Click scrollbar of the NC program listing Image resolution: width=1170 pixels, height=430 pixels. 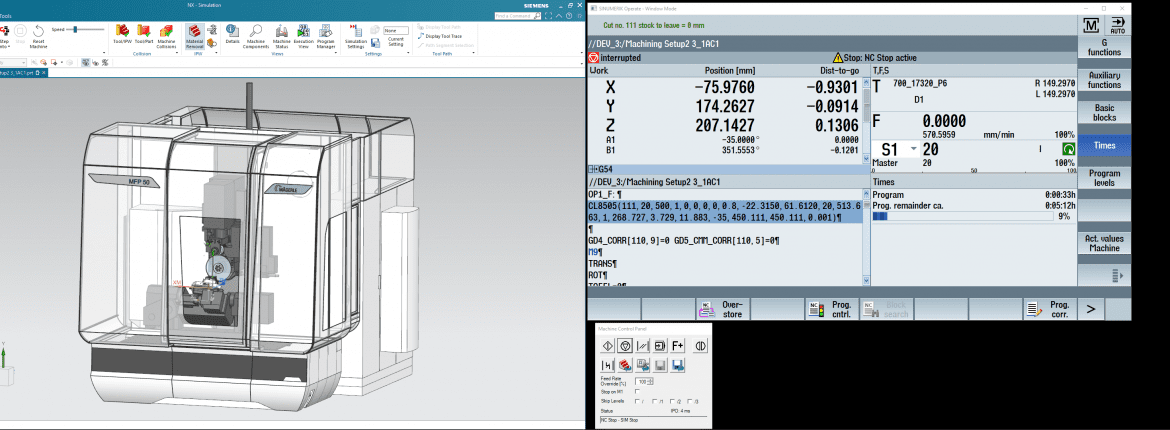pos(866,237)
